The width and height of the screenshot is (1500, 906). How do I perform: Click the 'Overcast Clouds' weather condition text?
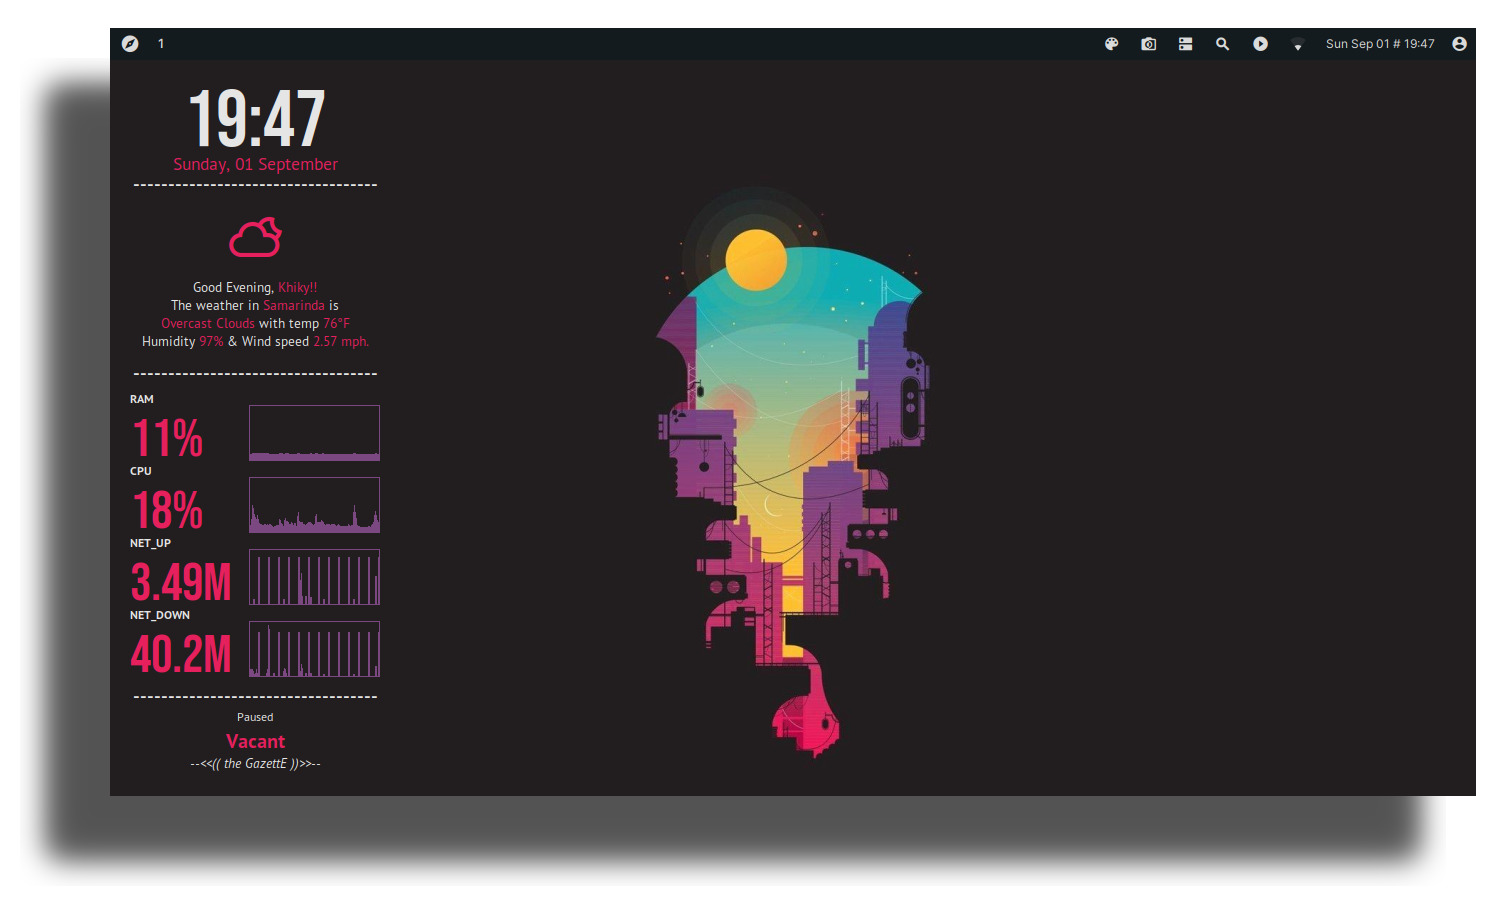(x=208, y=323)
